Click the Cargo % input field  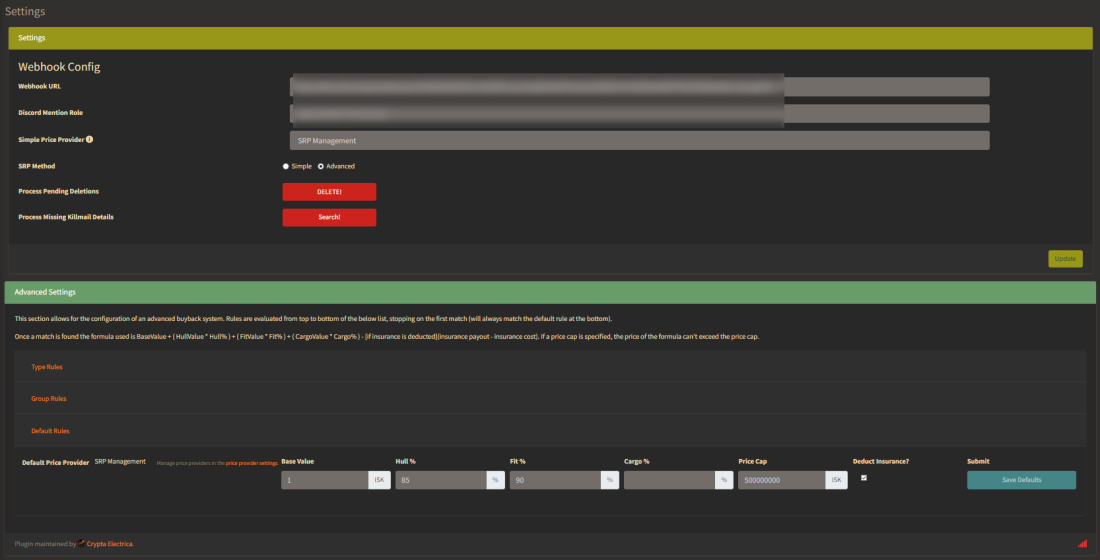click(x=668, y=480)
